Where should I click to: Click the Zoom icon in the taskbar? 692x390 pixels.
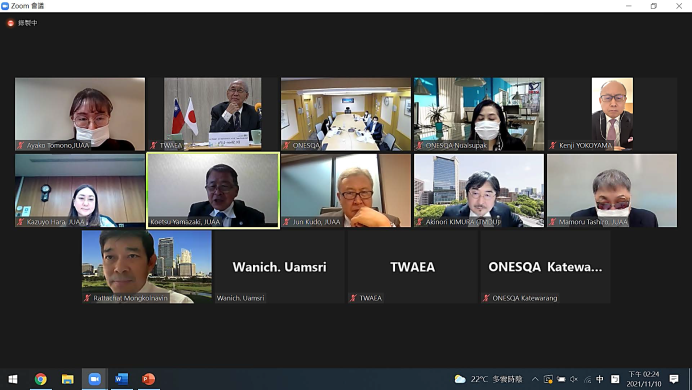94,379
